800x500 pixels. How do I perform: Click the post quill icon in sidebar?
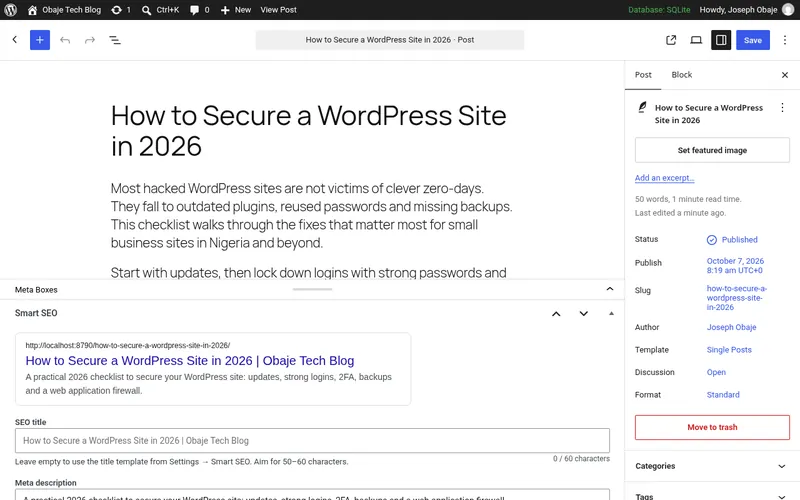[x=642, y=107]
